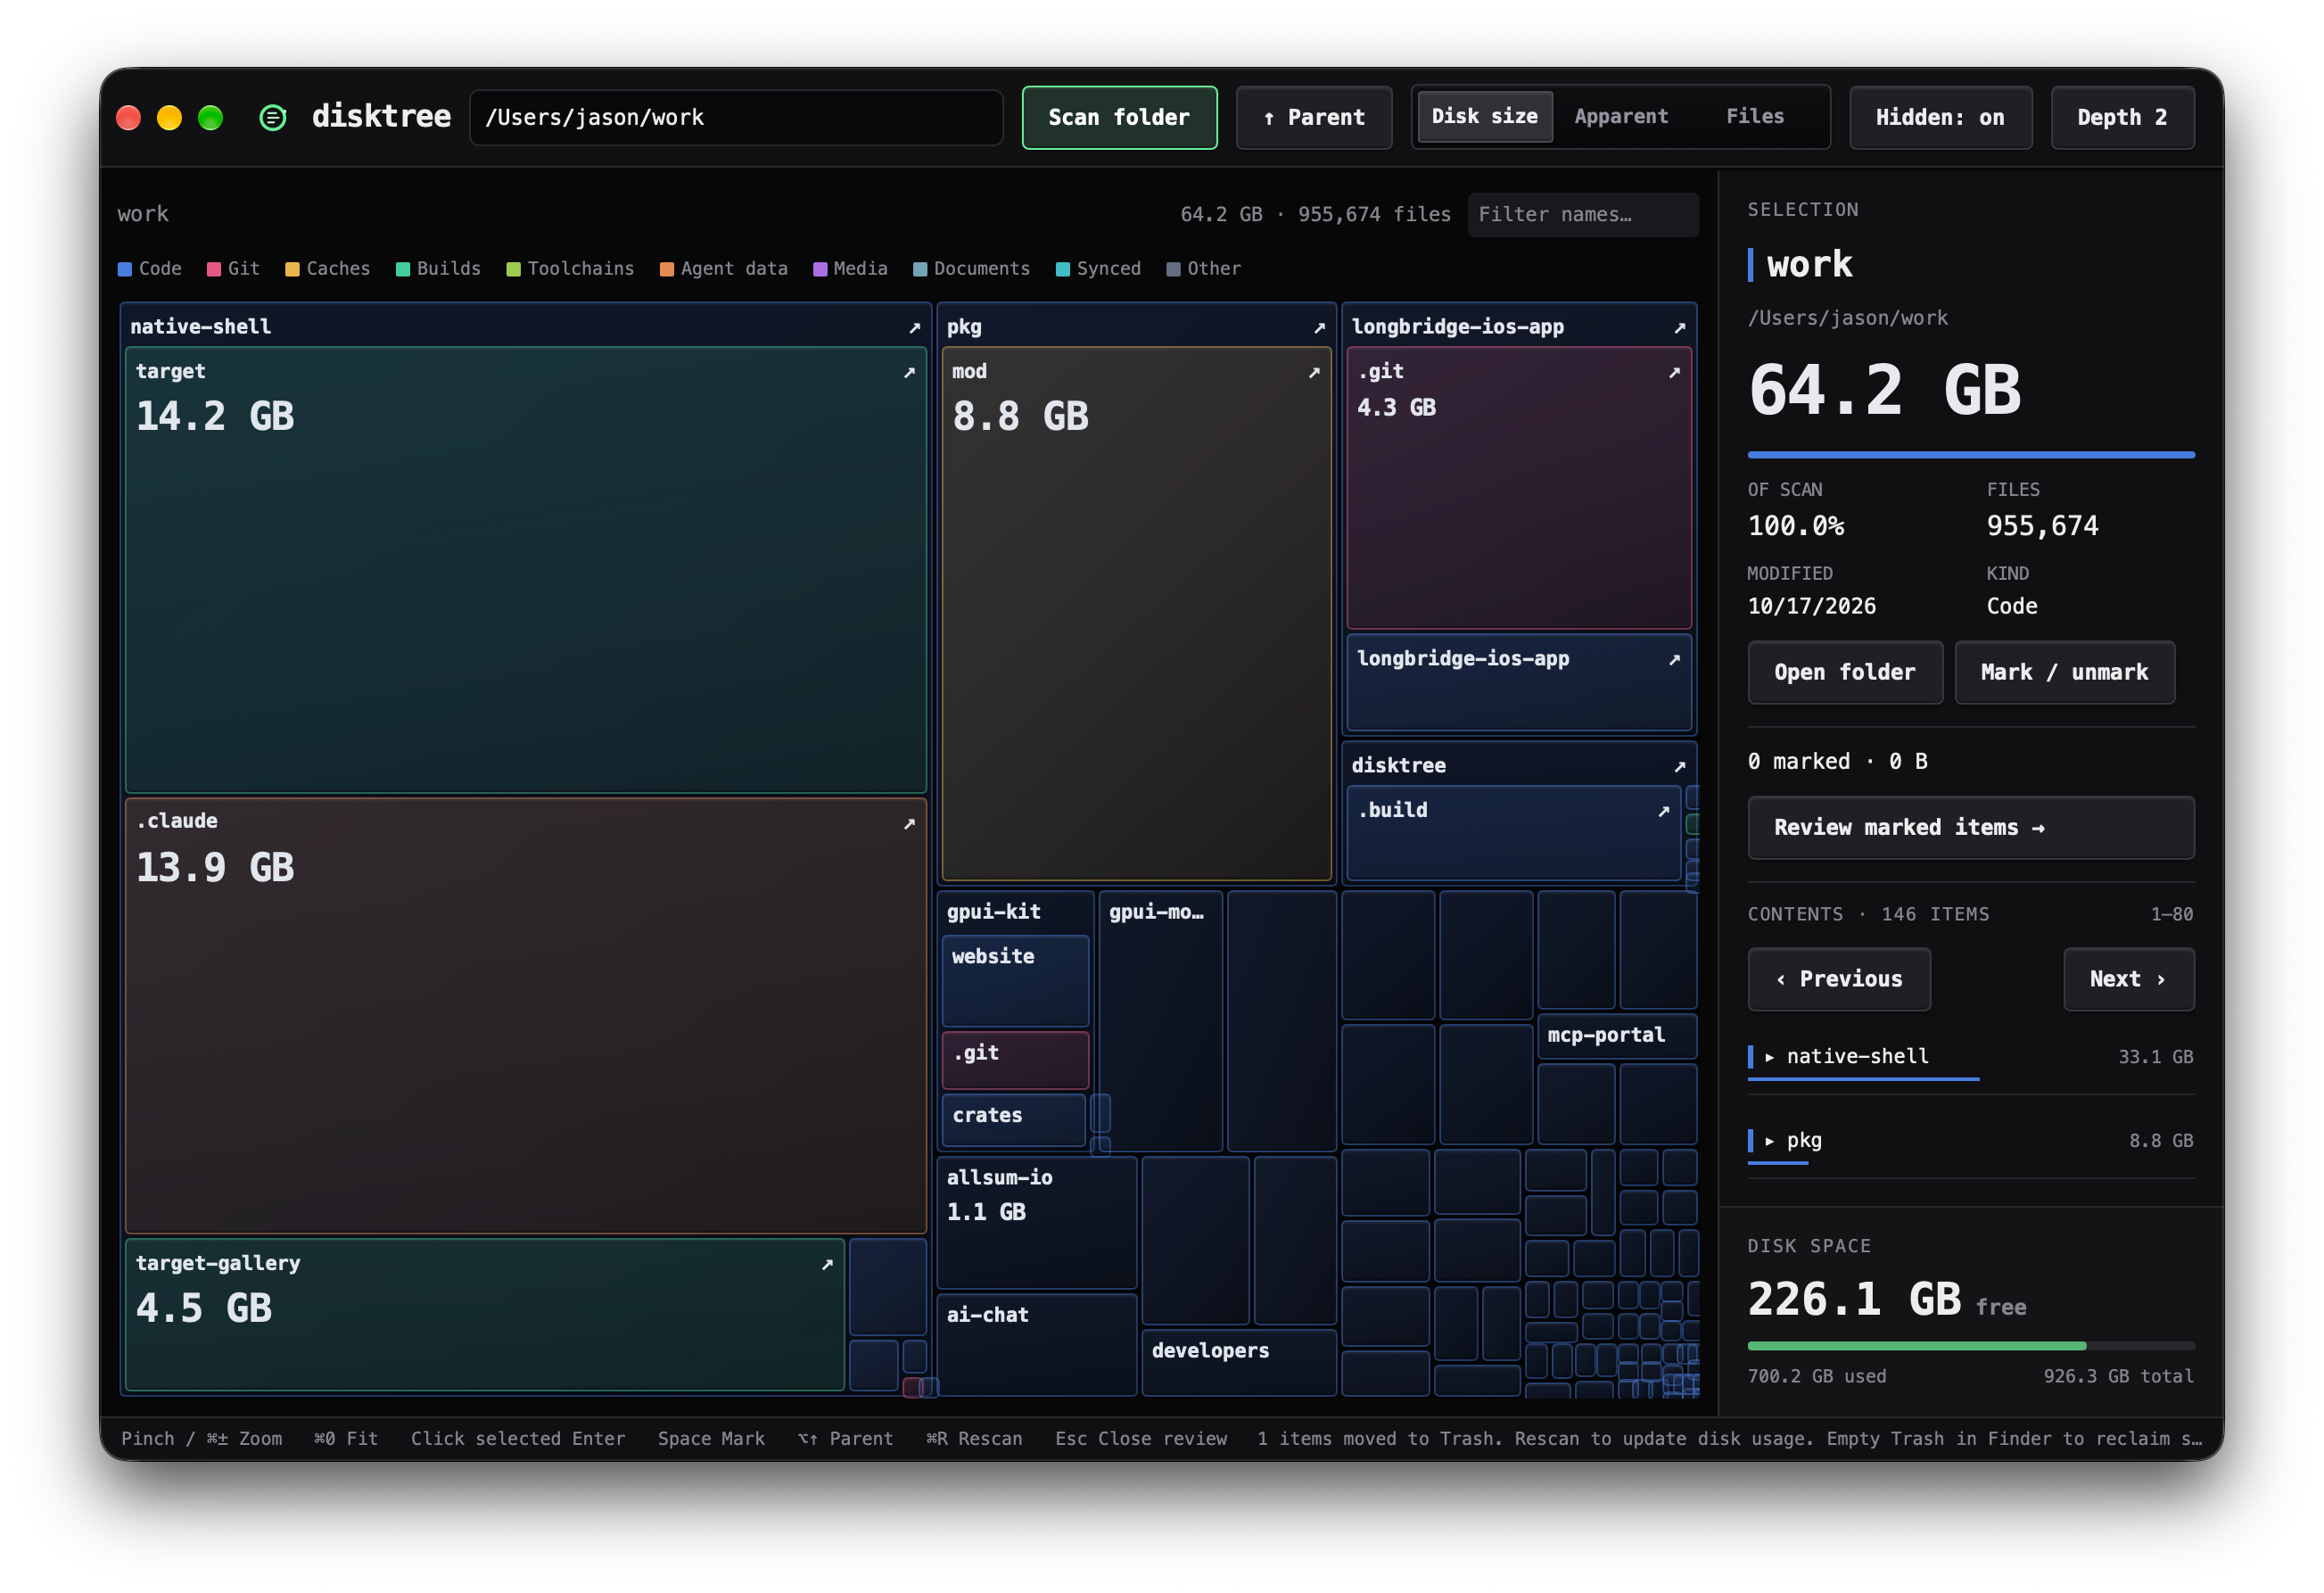Open target folder using its arrow icon
Image resolution: width=2324 pixels, height=1593 pixels.
(909, 372)
